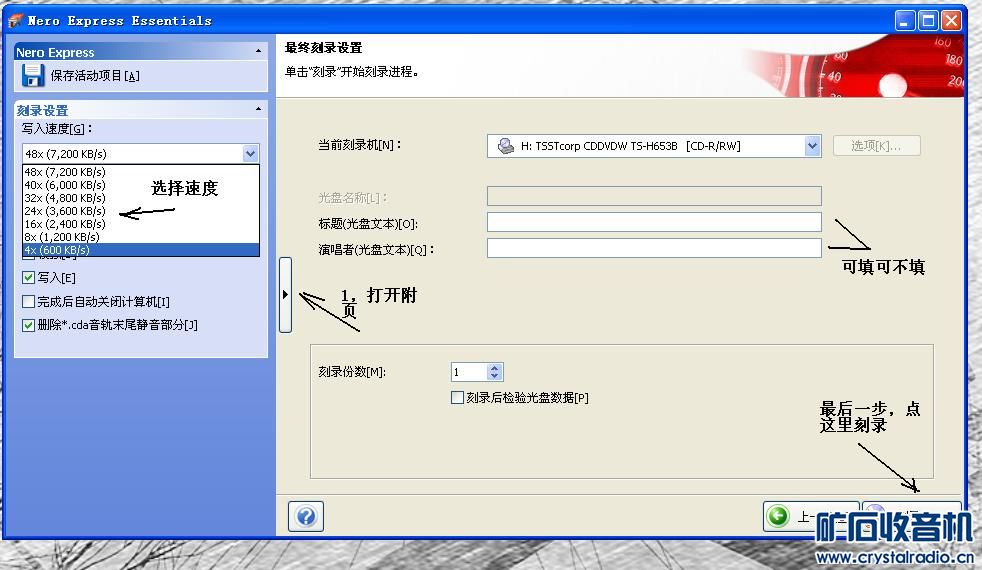Click into the 标题(光盘文本) input field
982x570 pixels.
point(654,222)
